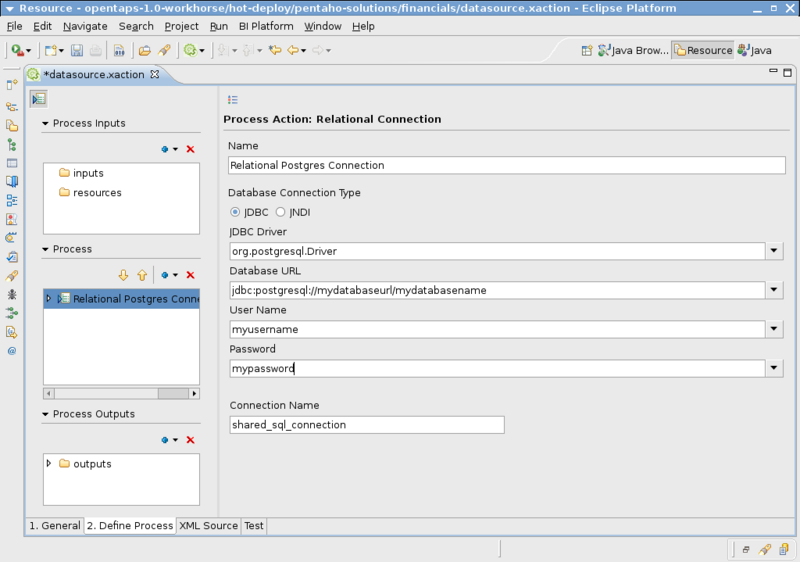Open the JDBC Driver dropdown arrow

pyautogui.click(x=774, y=251)
